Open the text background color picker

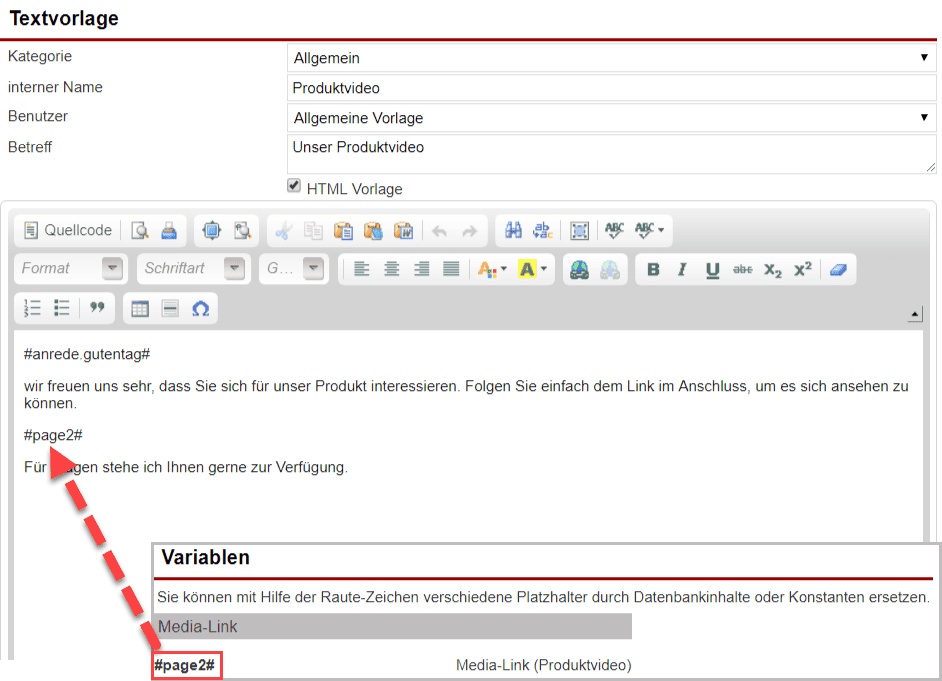click(533, 269)
